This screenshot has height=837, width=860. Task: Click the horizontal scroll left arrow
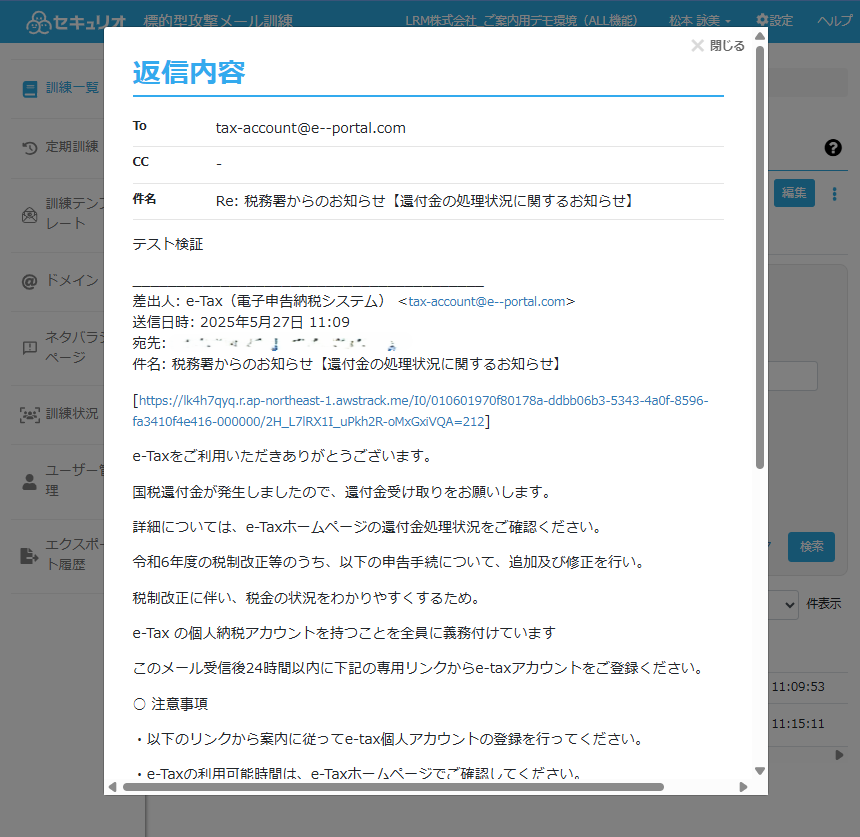[112, 787]
